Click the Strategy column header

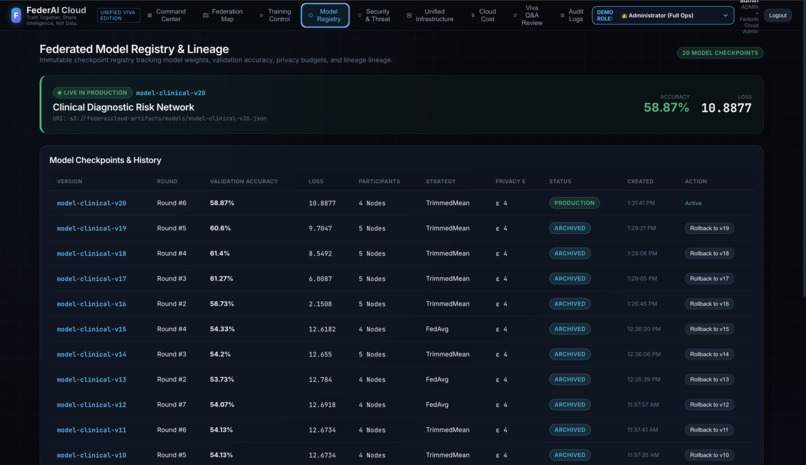tap(441, 181)
